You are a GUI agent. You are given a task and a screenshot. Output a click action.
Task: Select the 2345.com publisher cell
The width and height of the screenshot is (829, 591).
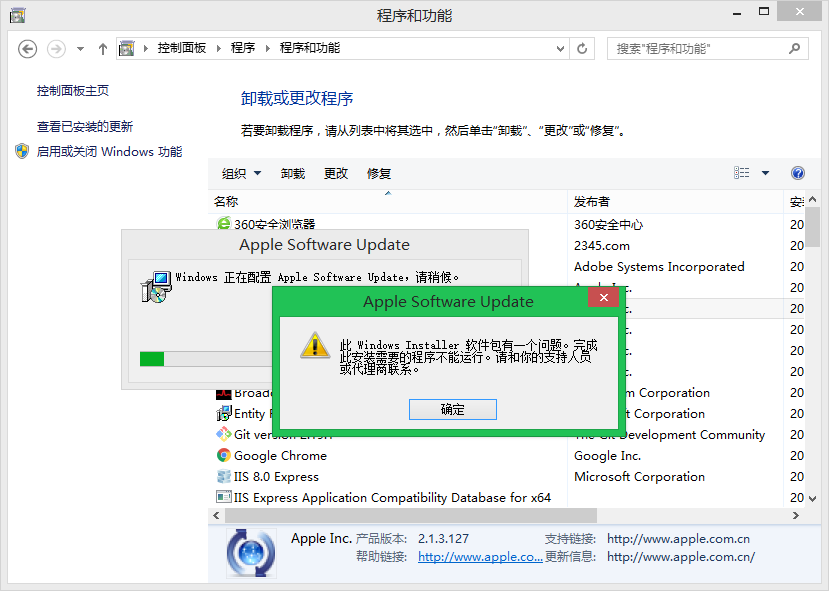[x=602, y=246]
